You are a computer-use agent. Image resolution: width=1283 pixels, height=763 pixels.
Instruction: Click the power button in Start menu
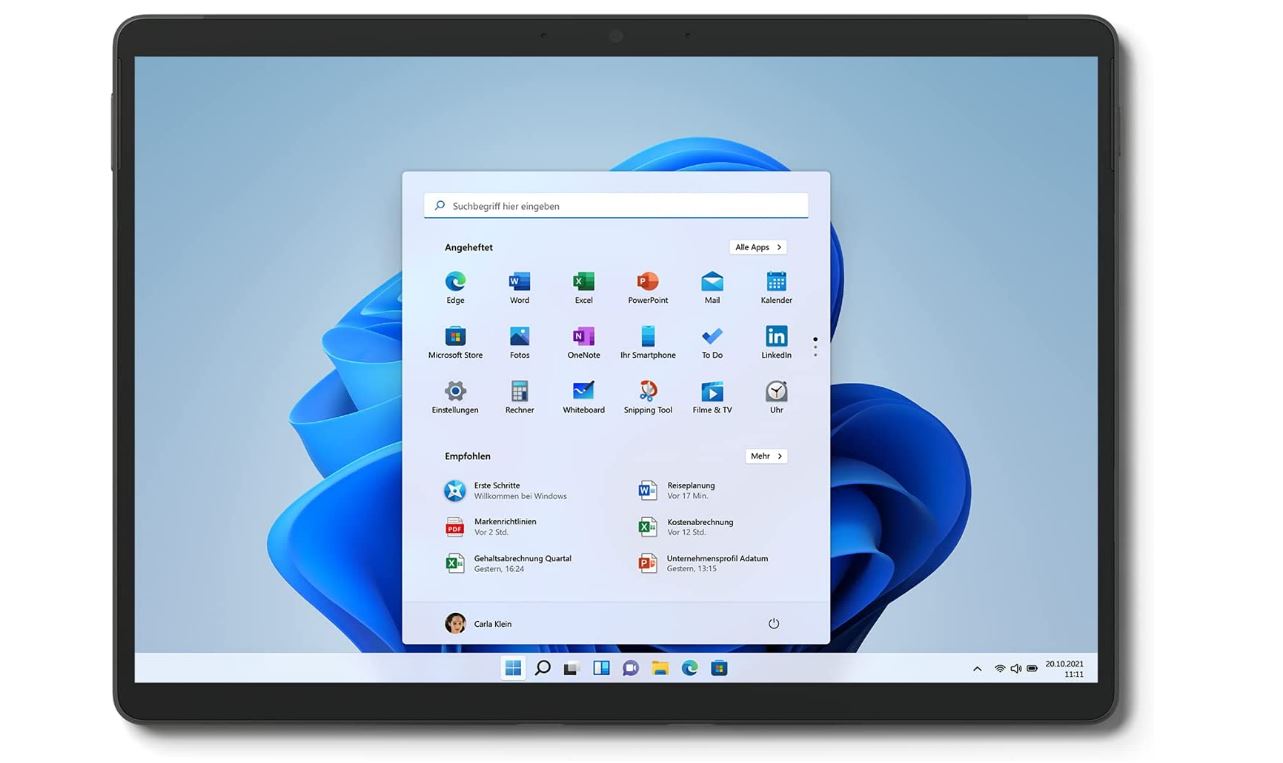point(773,624)
